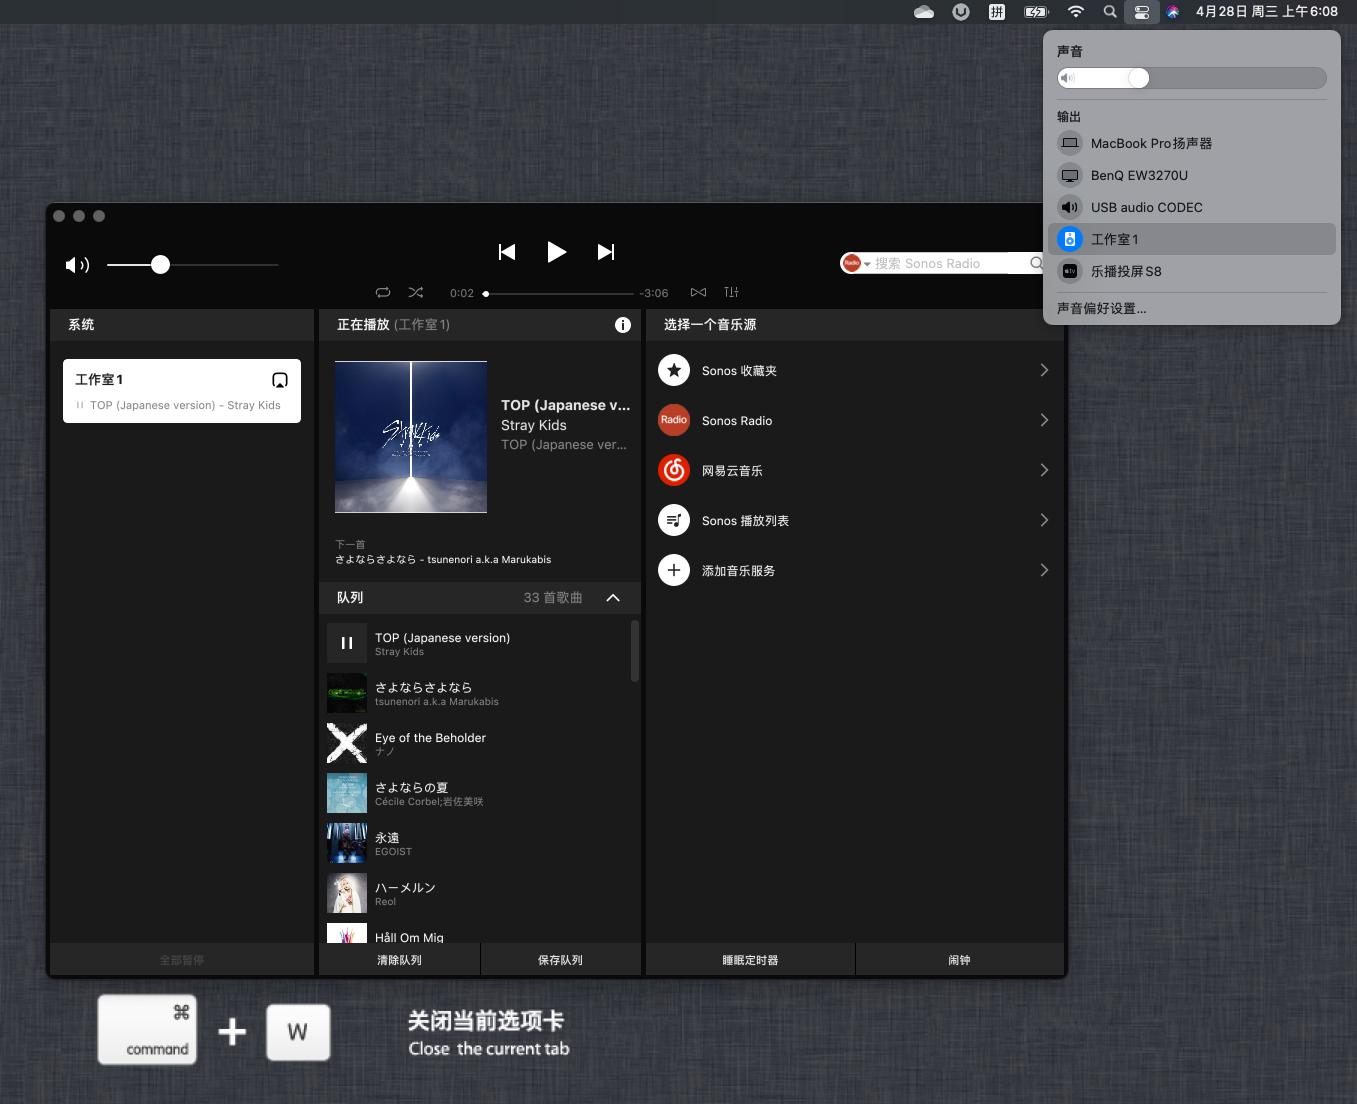Click the queue scrollbar
The height and width of the screenshot is (1104, 1357).
pos(634,651)
